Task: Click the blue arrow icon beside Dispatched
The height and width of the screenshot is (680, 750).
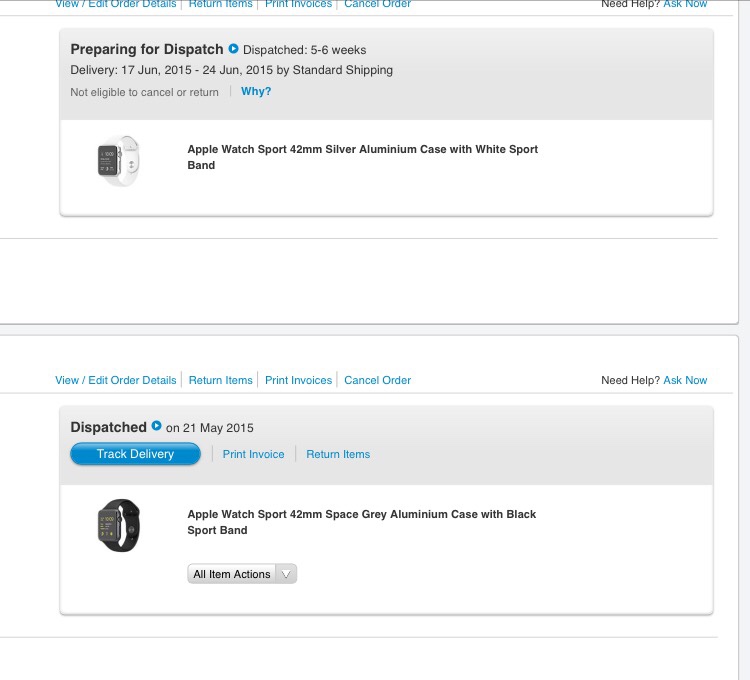Action: (x=156, y=427)
